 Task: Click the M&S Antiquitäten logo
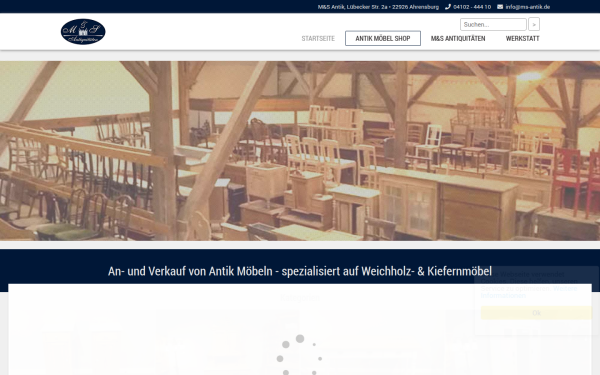pyautogui.click(x=83, y=32)
